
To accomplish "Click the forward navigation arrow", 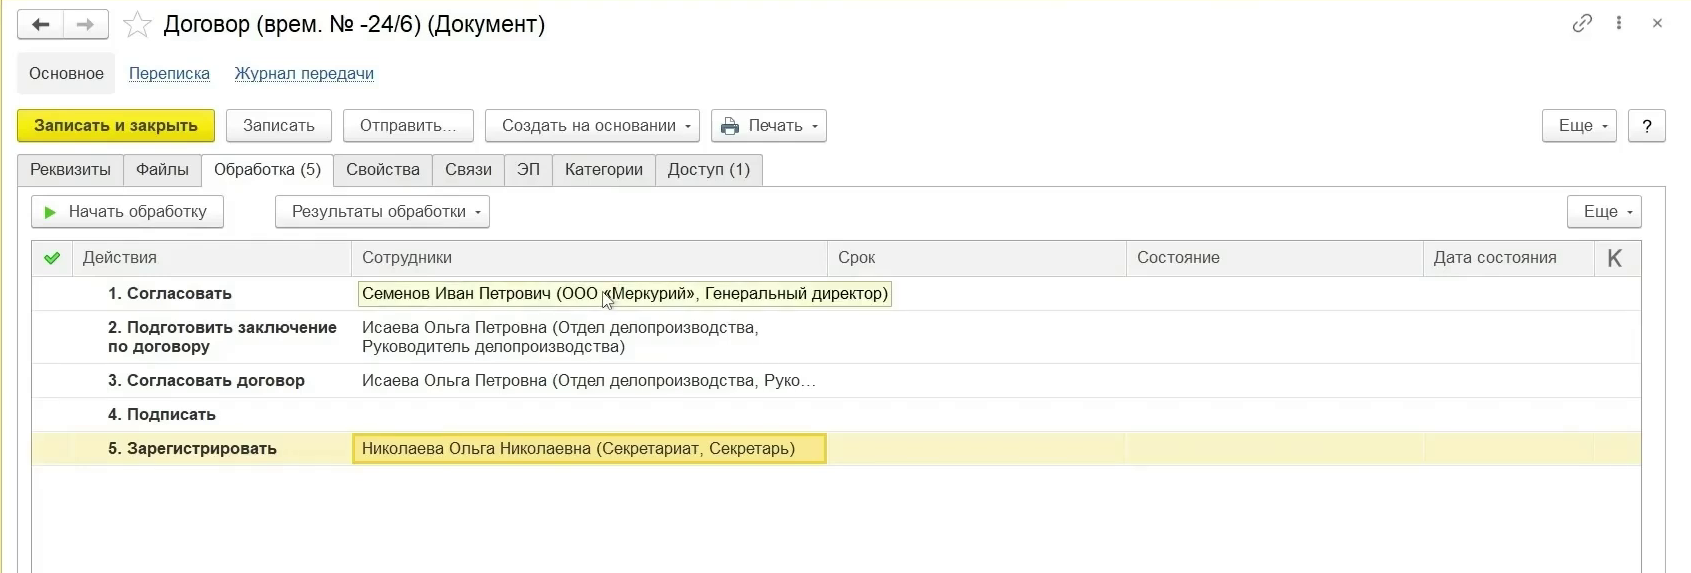I will click(x=86, y=24).
